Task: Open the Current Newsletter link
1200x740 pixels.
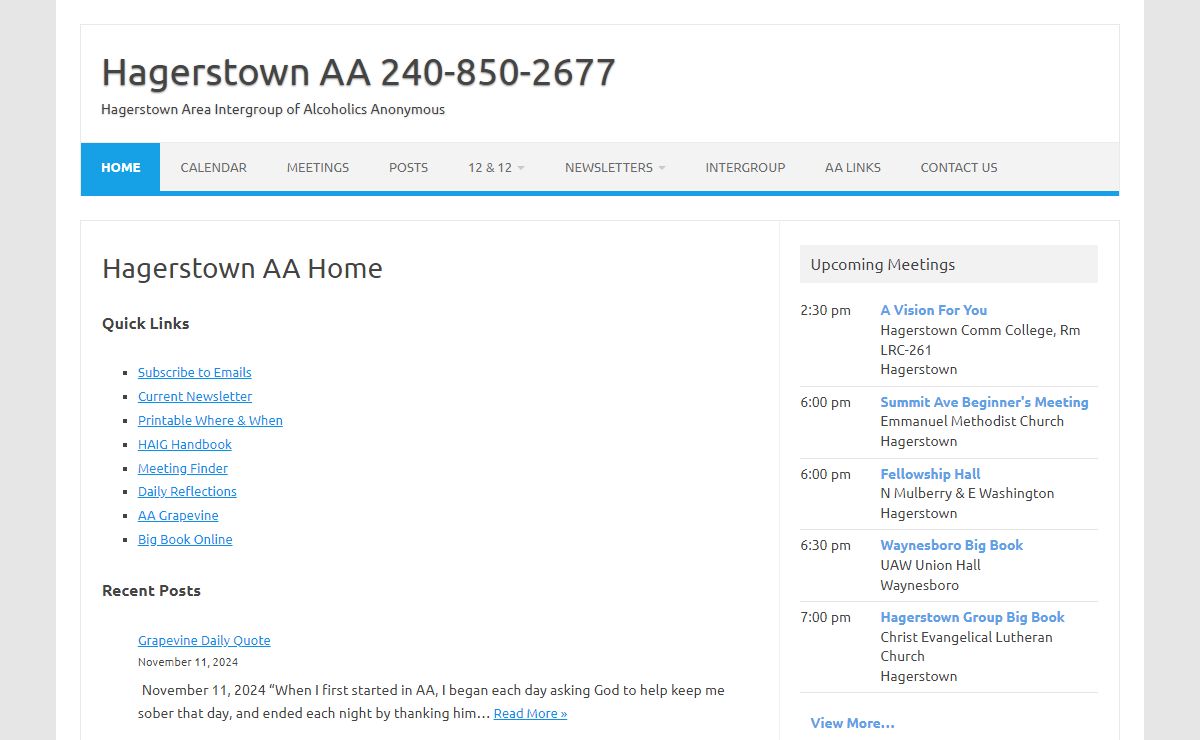Action: click(x=195, y=396)
